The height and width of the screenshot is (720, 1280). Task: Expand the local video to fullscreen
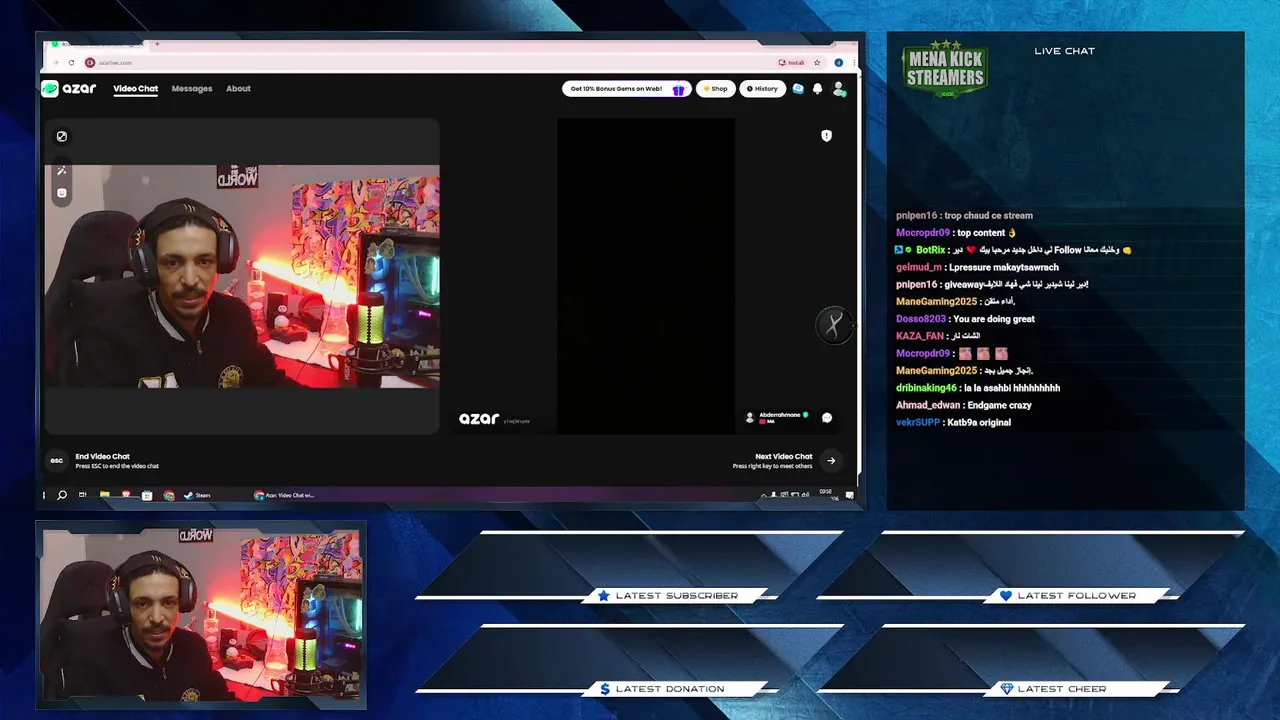pos(61,136)
